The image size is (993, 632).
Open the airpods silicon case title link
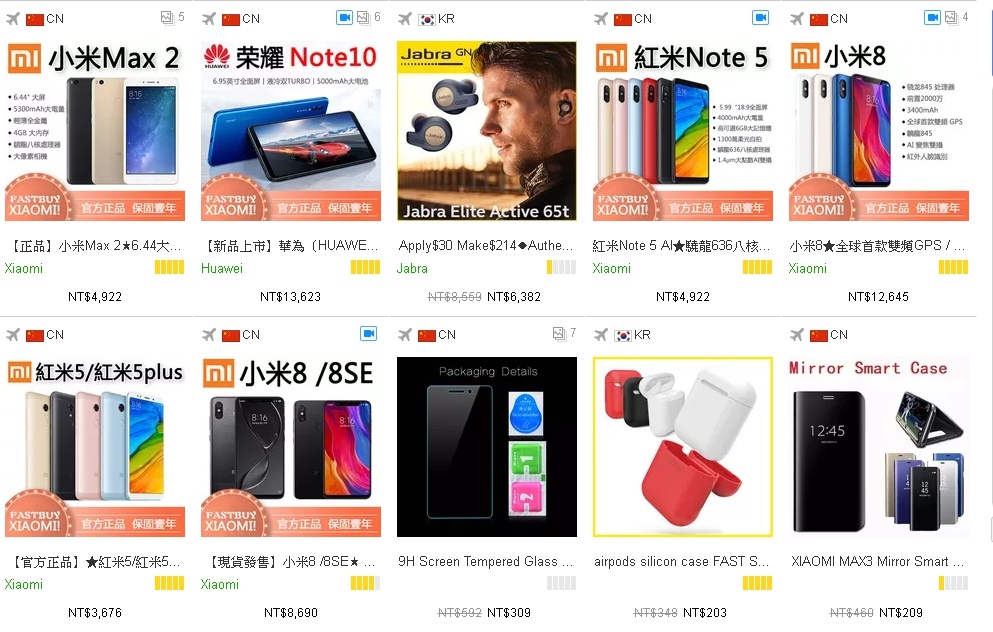pyautogui.click(x=681, y=561)
